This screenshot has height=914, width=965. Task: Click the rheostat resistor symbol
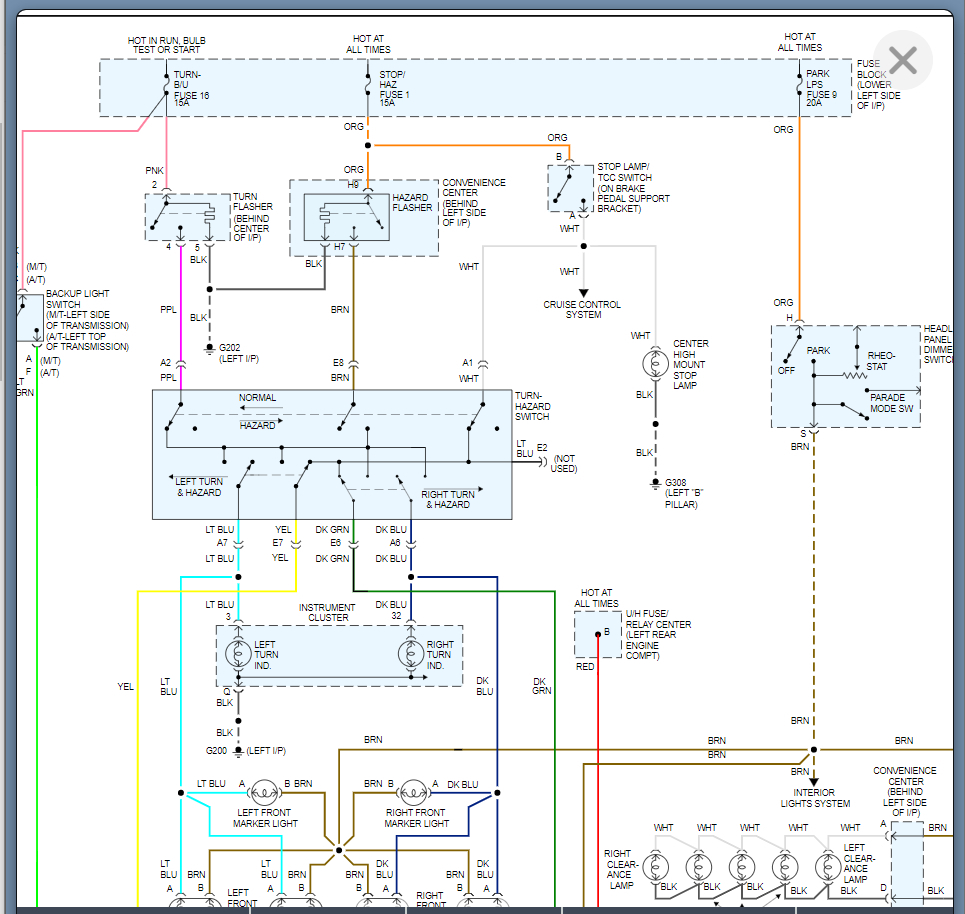coord(854,375)
